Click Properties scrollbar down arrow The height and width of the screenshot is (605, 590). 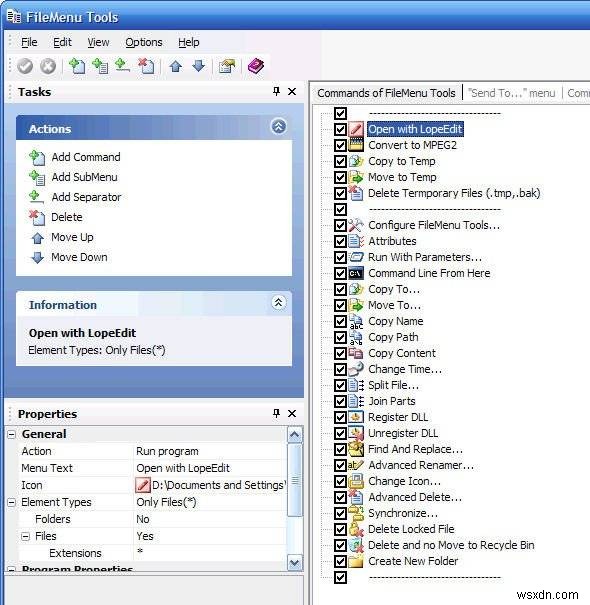pos(295,563)
